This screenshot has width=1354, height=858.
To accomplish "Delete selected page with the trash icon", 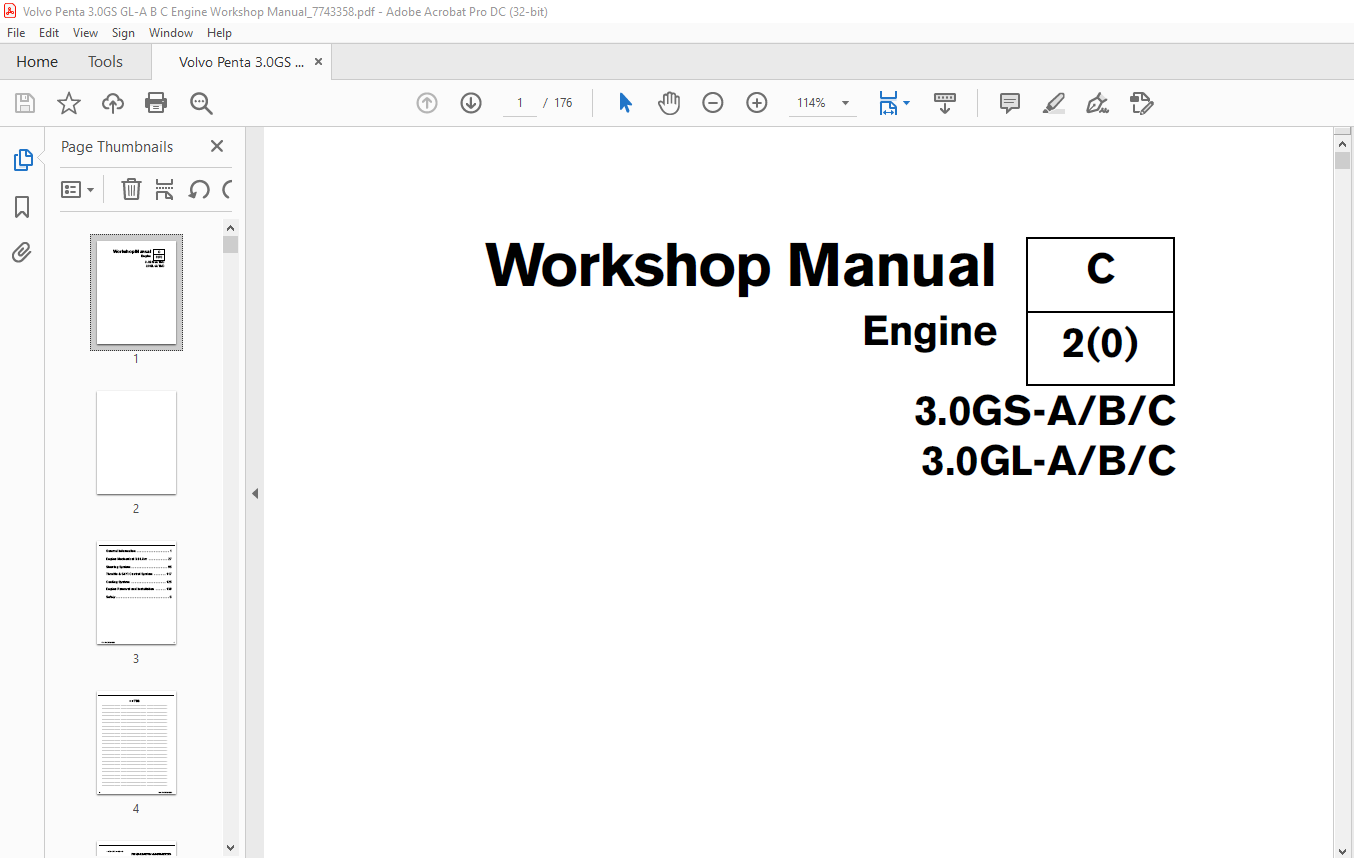I will (x=131, y=189).
